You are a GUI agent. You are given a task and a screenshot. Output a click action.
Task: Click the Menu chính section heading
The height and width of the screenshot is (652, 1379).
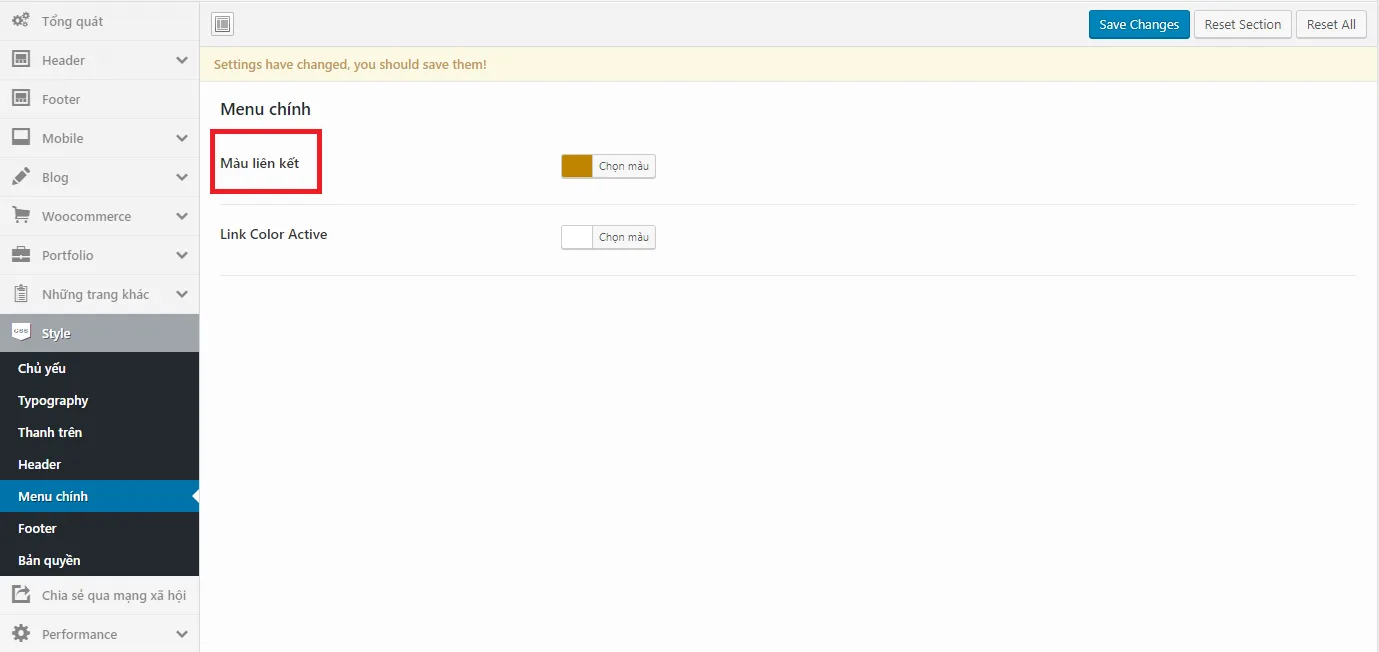point(265,109)
